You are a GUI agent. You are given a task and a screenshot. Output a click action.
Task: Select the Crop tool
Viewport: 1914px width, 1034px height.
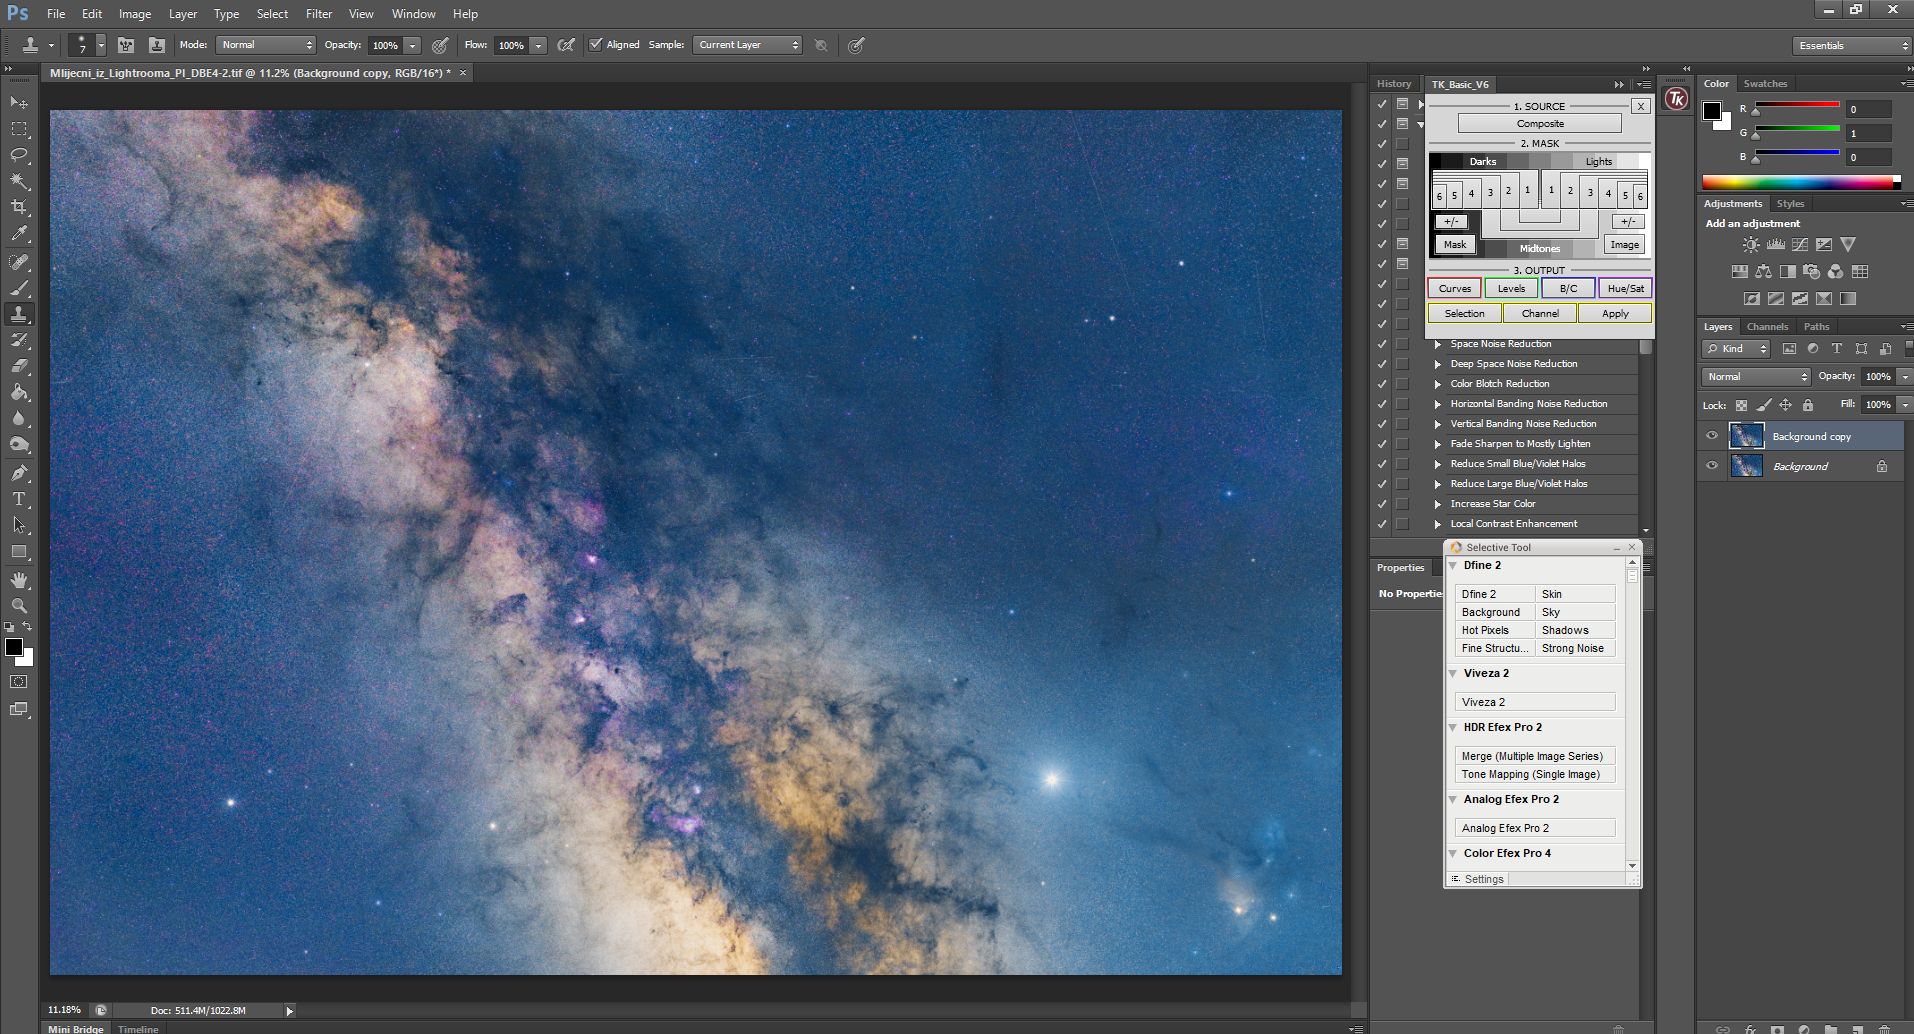(19, 207)
